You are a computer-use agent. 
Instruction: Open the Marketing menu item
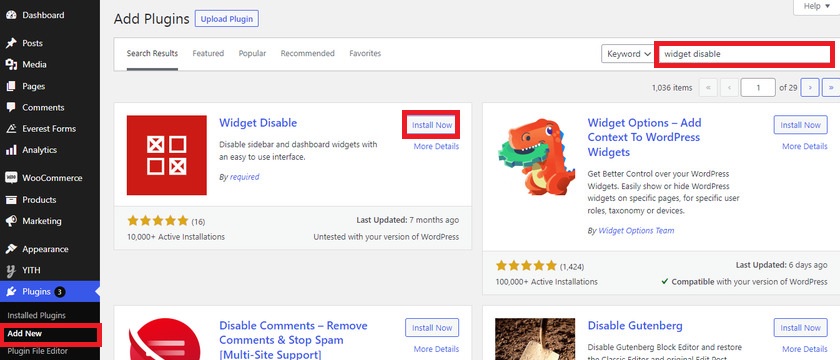(50, 221)
